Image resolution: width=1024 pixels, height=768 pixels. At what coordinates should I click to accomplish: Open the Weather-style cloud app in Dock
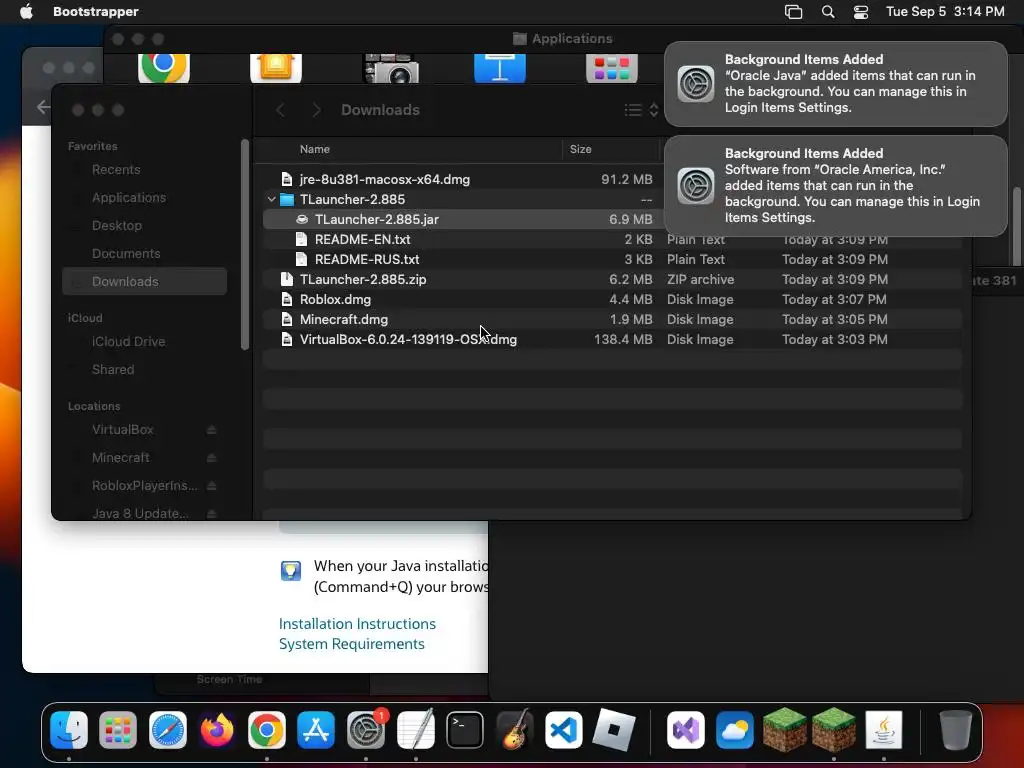point(735,729)
